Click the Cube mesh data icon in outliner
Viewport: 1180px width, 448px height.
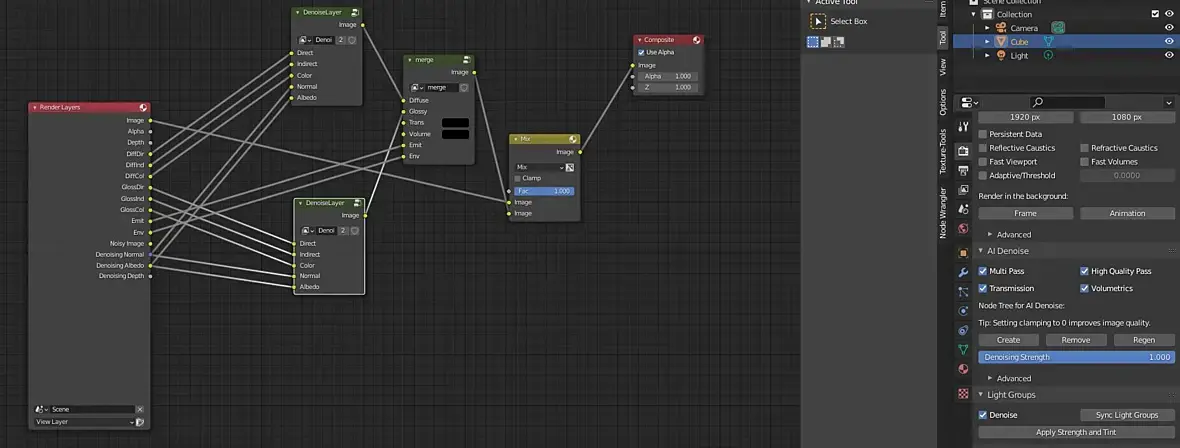click(1048, 42)
